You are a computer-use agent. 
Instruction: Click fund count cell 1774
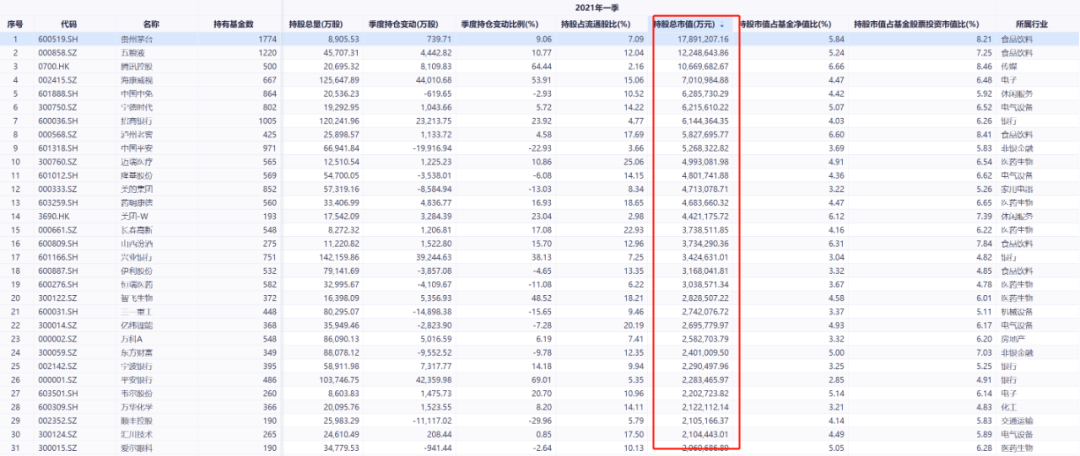point(267,40)
